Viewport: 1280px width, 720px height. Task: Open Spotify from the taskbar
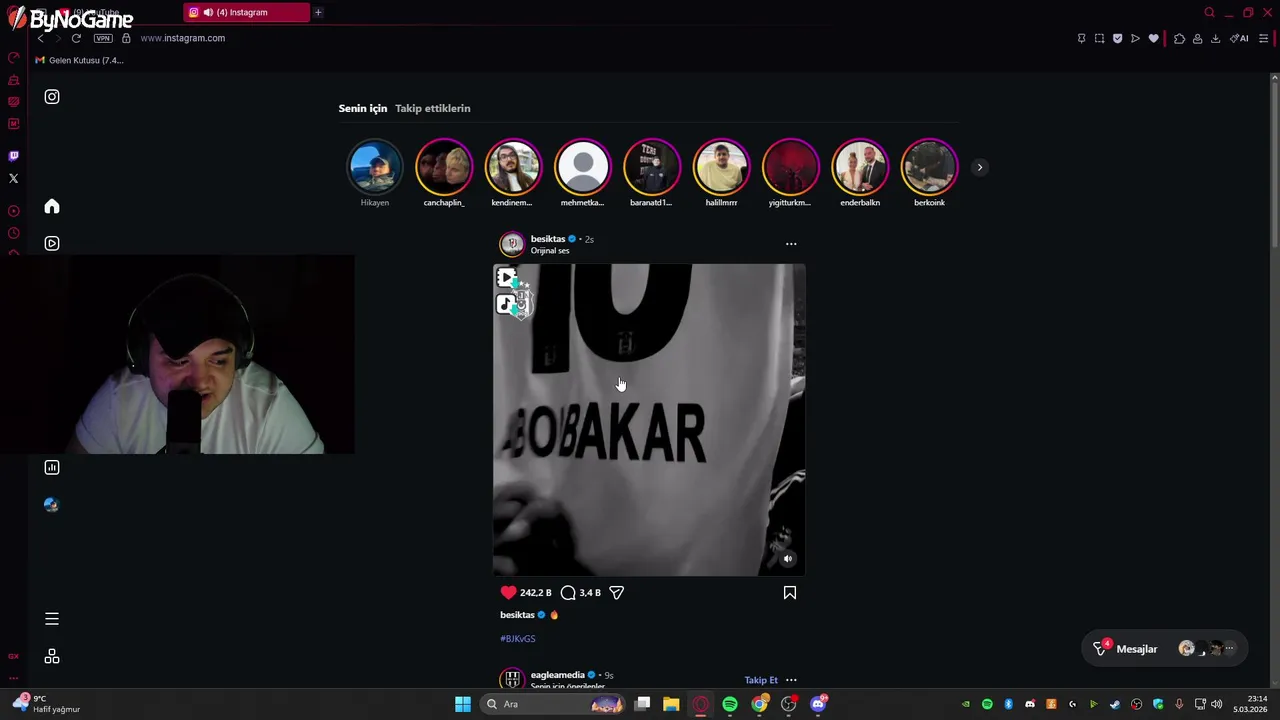(x=730, y=704)
